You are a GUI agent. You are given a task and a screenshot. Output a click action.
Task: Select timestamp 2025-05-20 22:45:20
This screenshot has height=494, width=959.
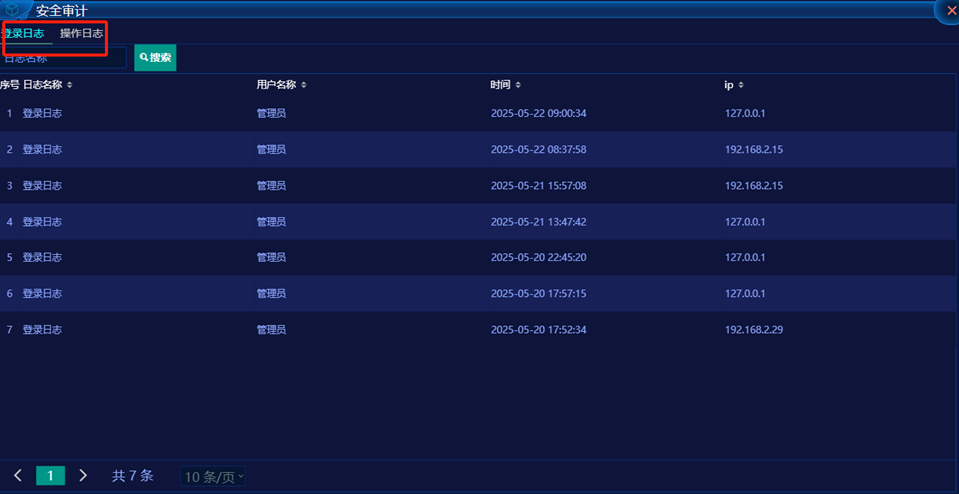pos(539,257)
